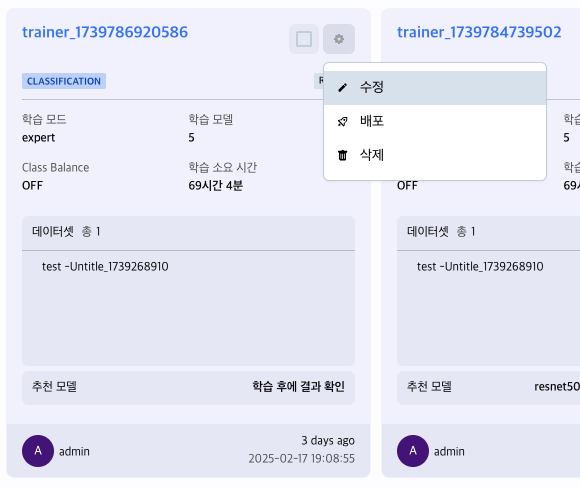Click the trash can icon beside 삭제

pos(343,155)
